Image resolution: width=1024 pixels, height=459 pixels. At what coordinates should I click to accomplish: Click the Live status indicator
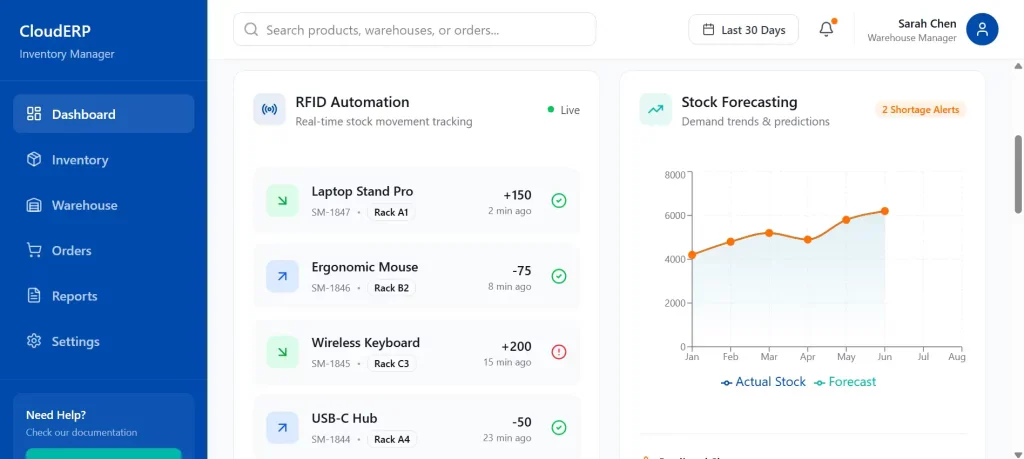[564, 110]
